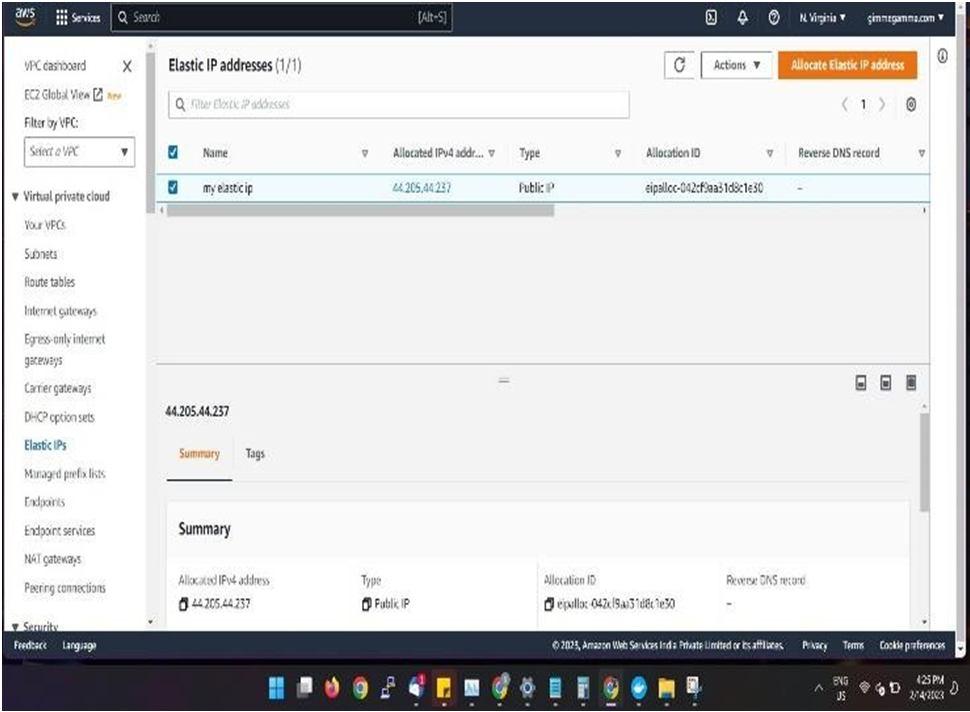Open the account menu dropdown
Screen dimensions: 970x712
point(906,18)
